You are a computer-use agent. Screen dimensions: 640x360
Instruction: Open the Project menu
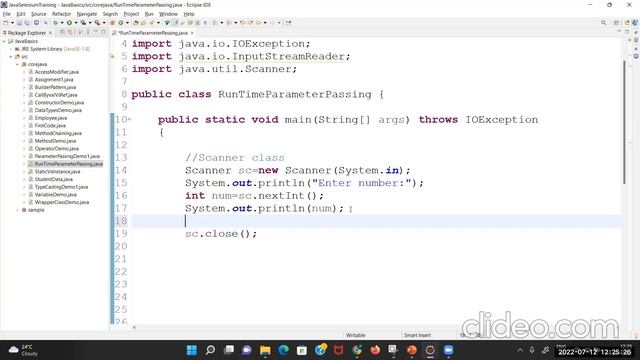click(x=131, y=14)
